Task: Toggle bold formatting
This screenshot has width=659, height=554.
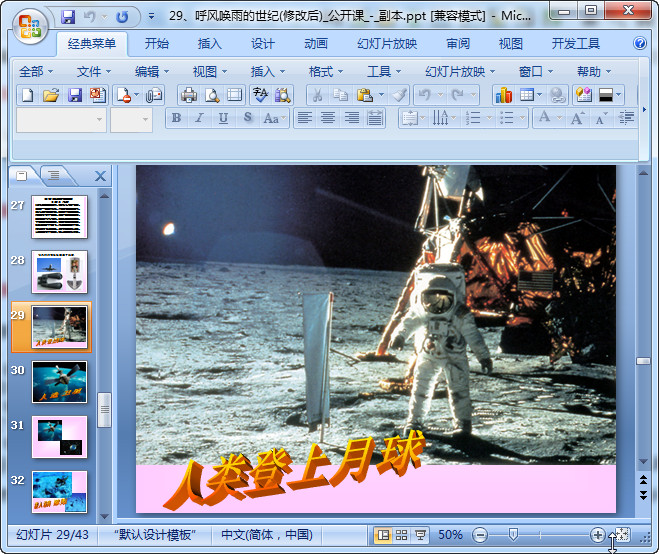Action: (177, 118)
